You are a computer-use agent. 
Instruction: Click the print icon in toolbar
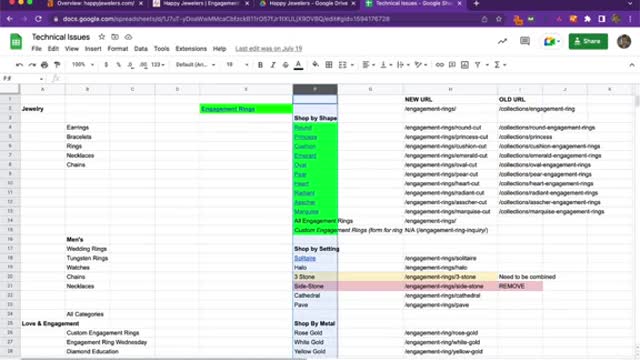[44, 65]
